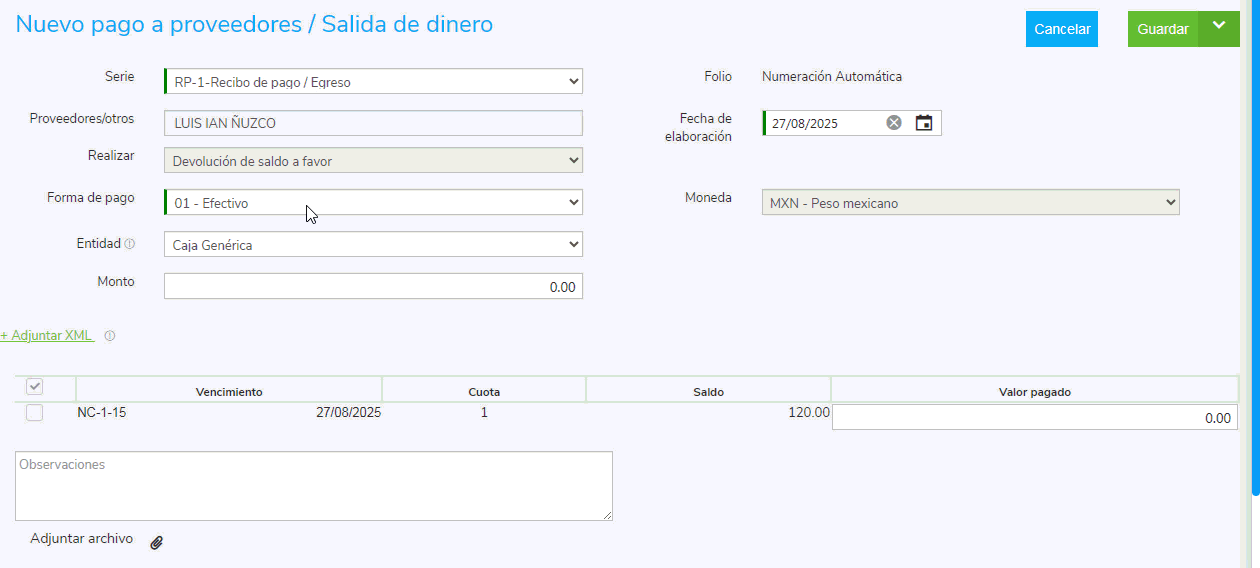
Task: Open the Entidad Caja Genérica dropdown
Action: point(373,244)
